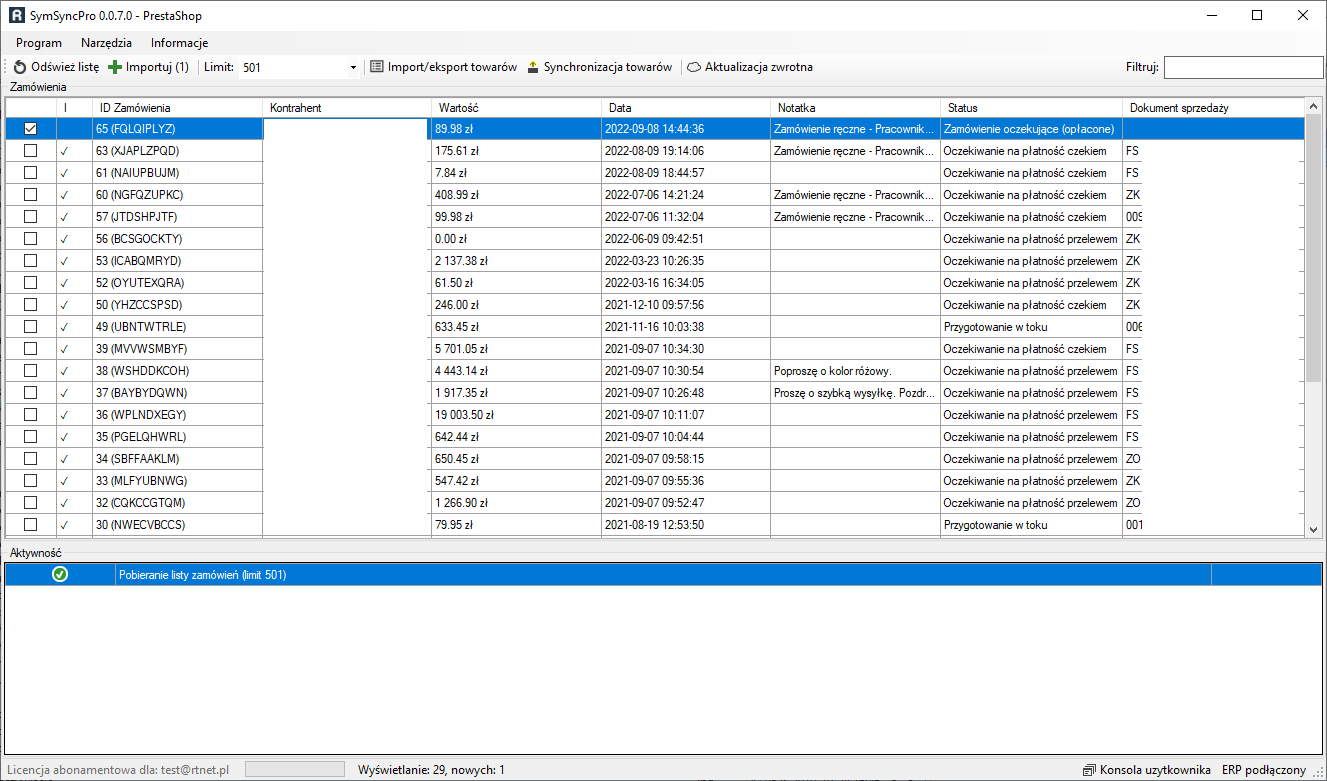1327x781 pixels.
Task: Click the orders list scrollbar up arrow
Action: pyautogui.click(x=1313, y=106)
